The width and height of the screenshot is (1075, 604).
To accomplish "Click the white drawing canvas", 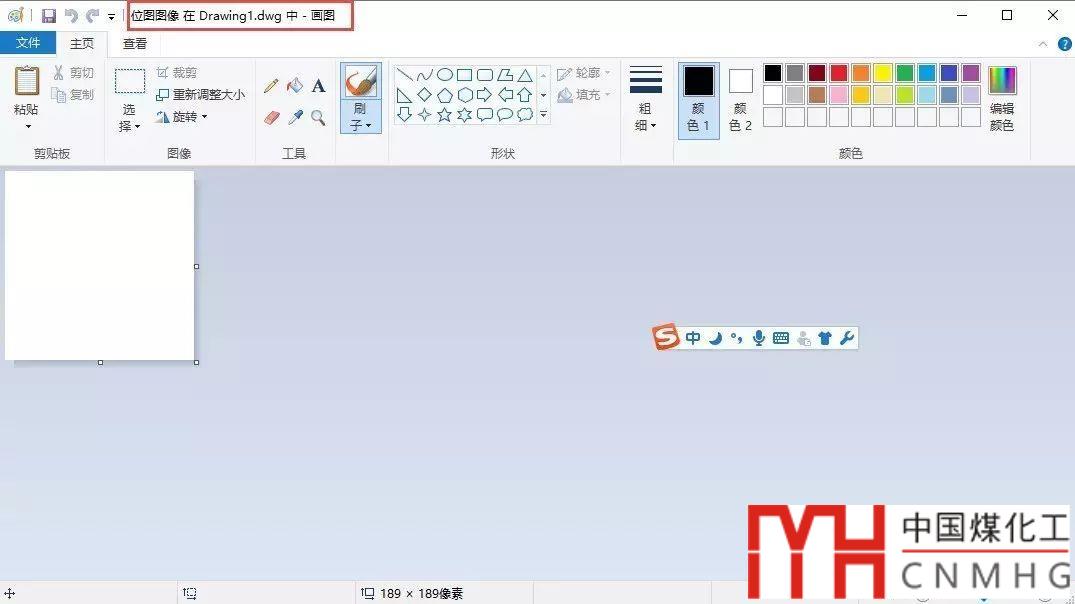I will [x=99, y=265].
